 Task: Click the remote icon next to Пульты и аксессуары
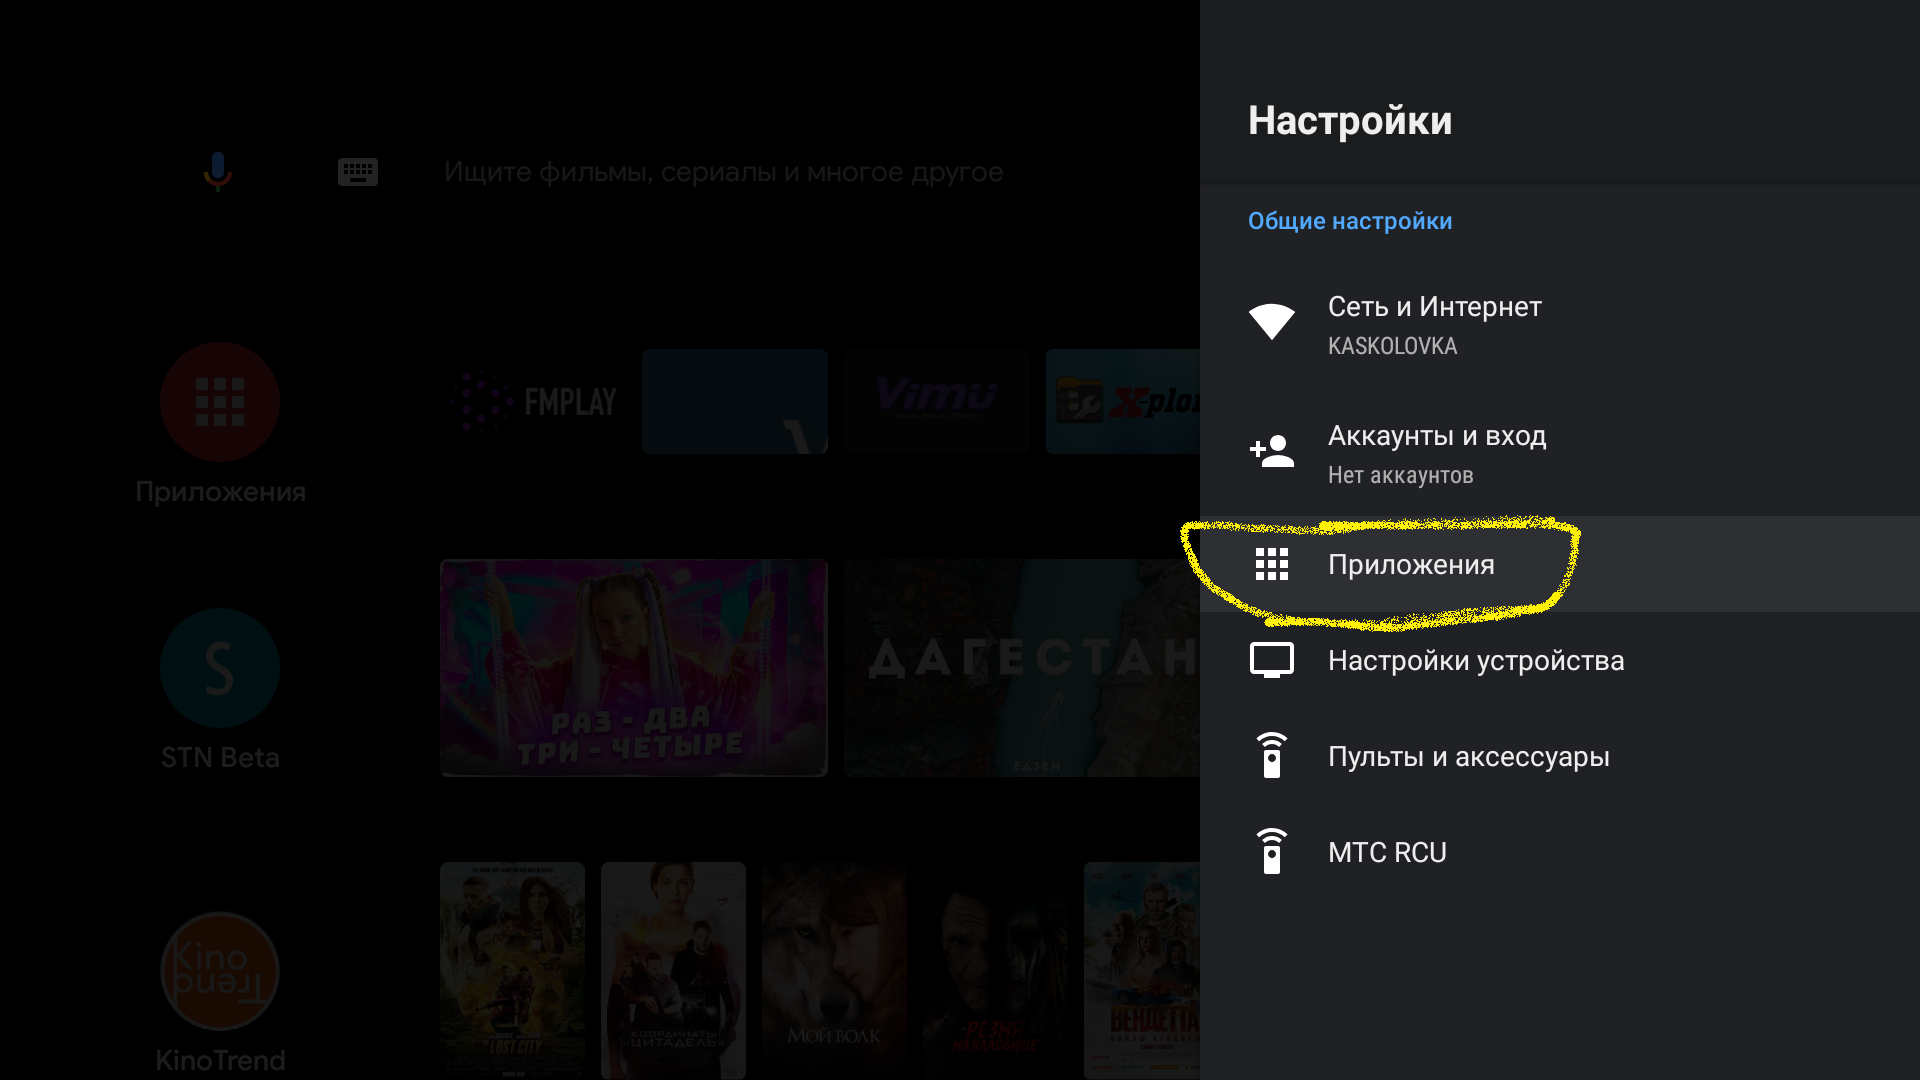pyautogui.click(x=1271, y=756)
